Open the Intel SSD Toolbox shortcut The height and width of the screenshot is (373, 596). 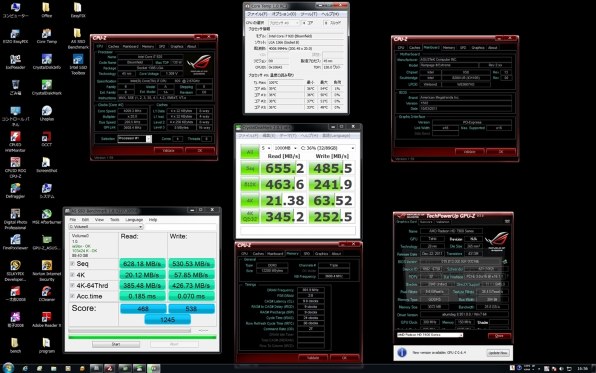click(78, 64)
